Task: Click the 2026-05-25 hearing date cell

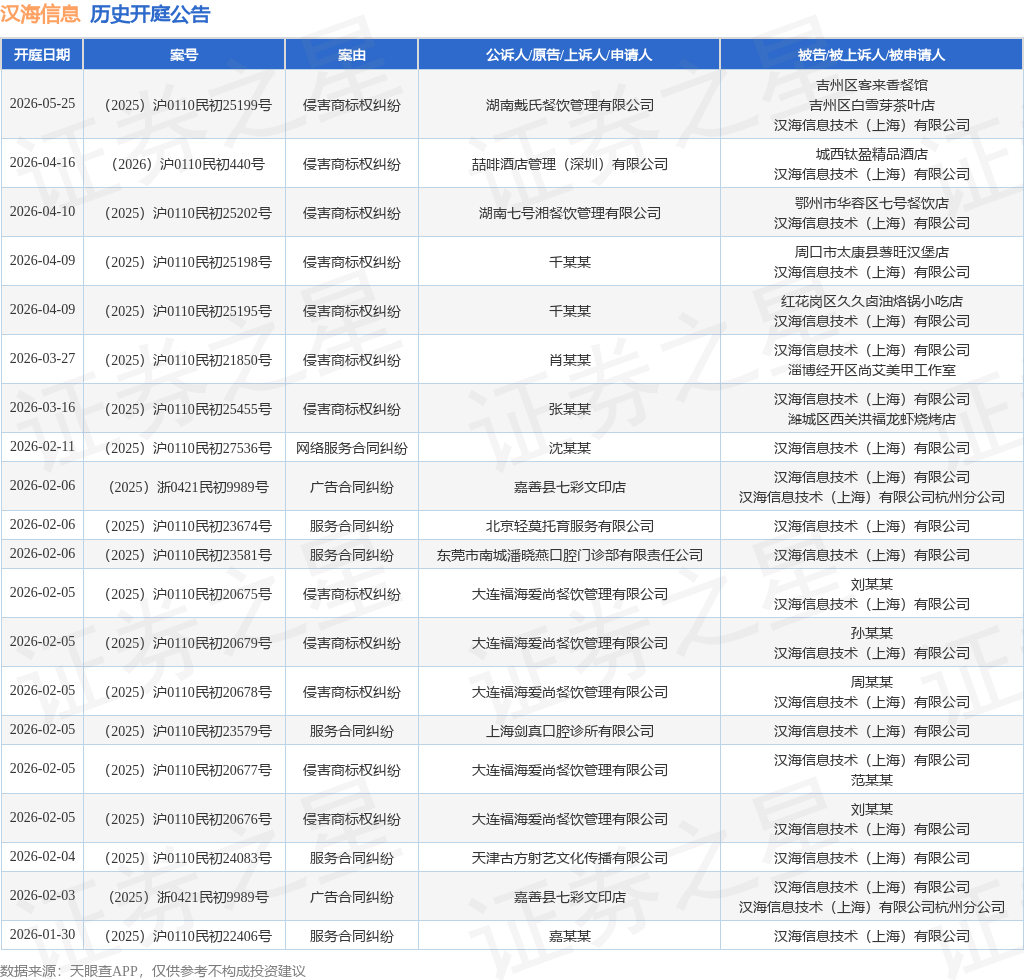Action: 42,104
